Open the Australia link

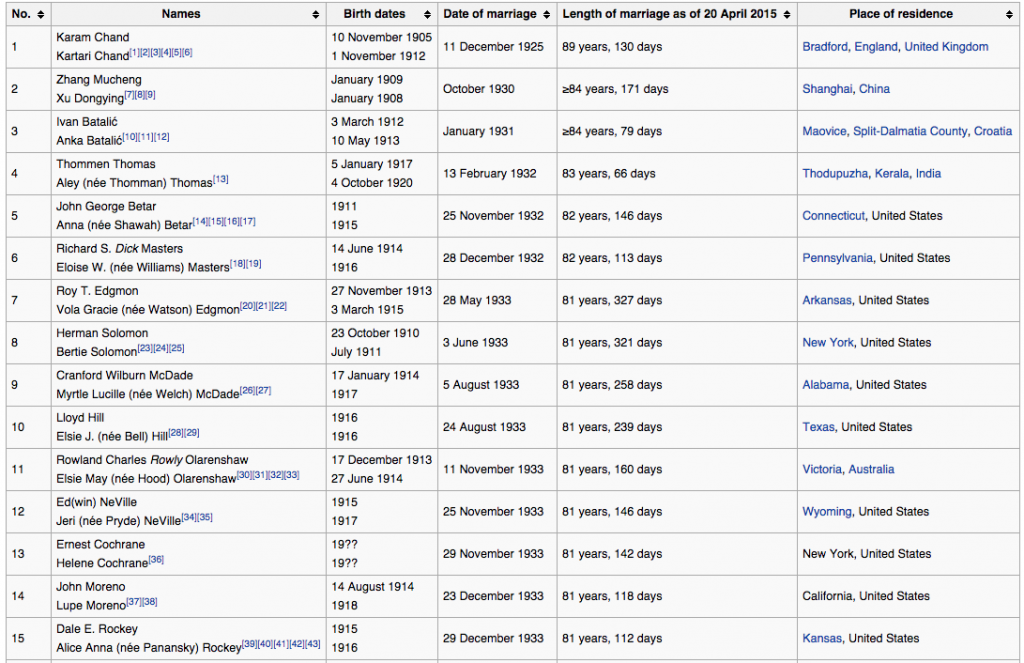[871, 470]
